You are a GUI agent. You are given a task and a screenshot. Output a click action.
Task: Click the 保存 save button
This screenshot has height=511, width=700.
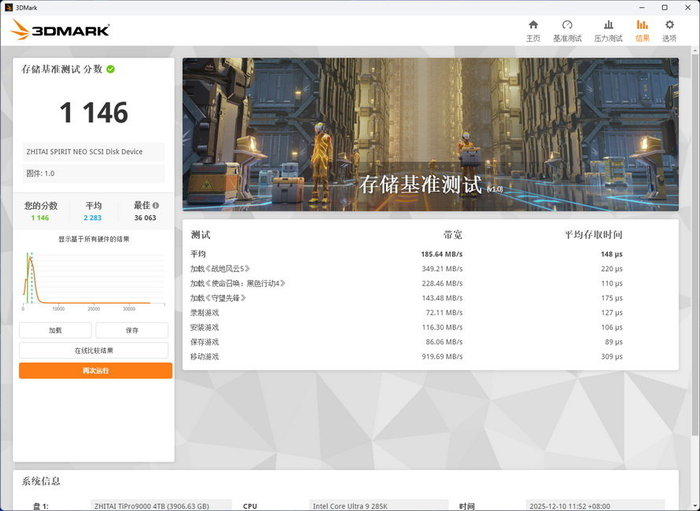[132, 330]
